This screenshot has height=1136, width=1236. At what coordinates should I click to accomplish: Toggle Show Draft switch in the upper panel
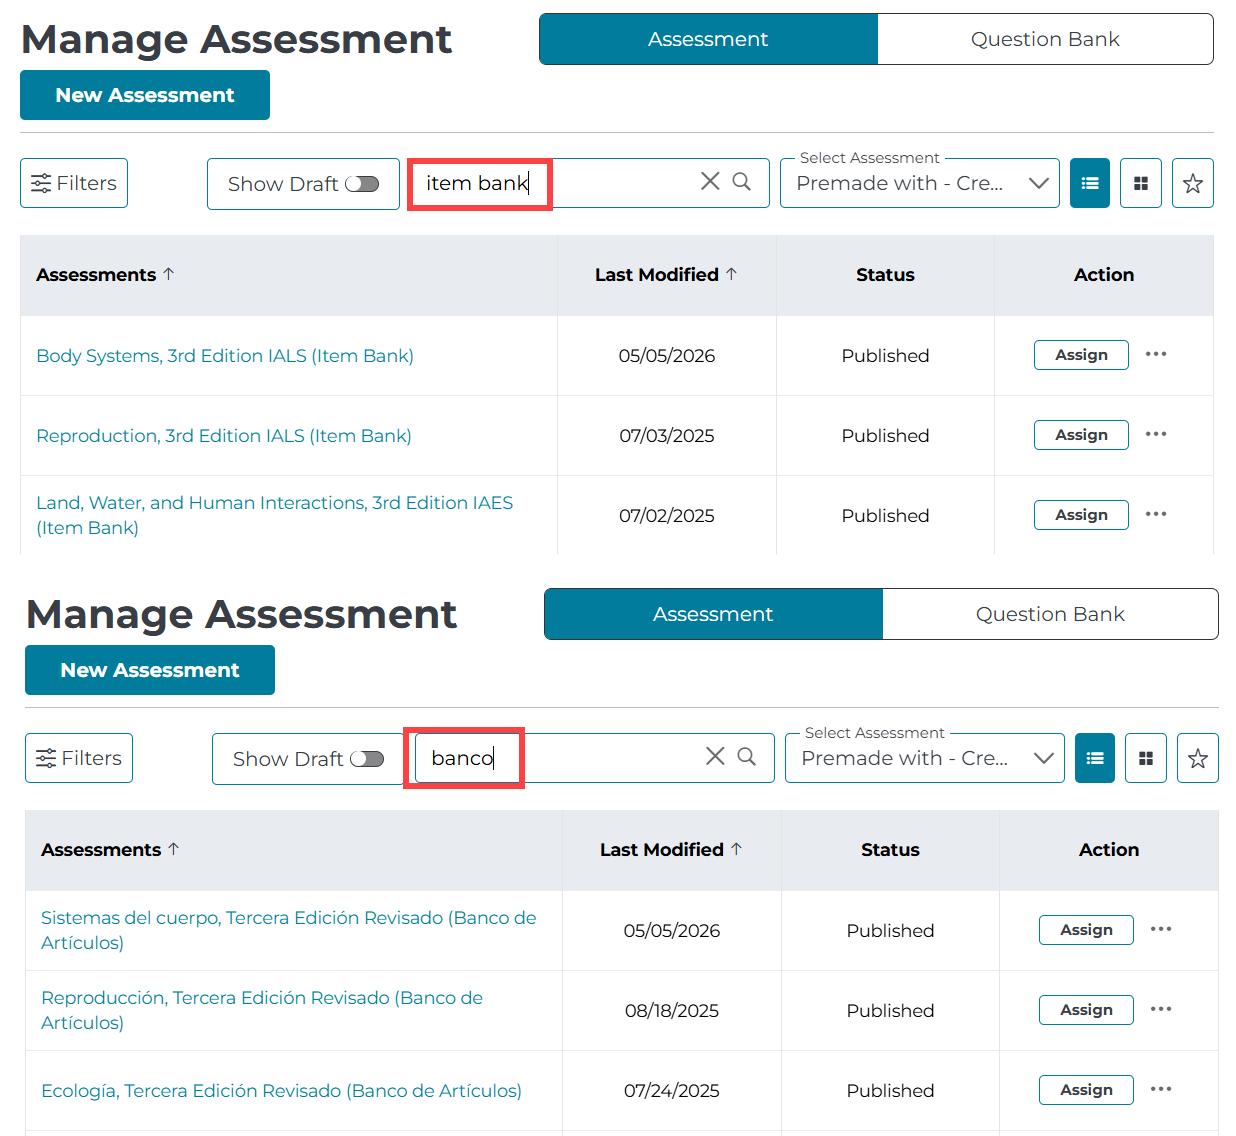click(x=362, y=184)
